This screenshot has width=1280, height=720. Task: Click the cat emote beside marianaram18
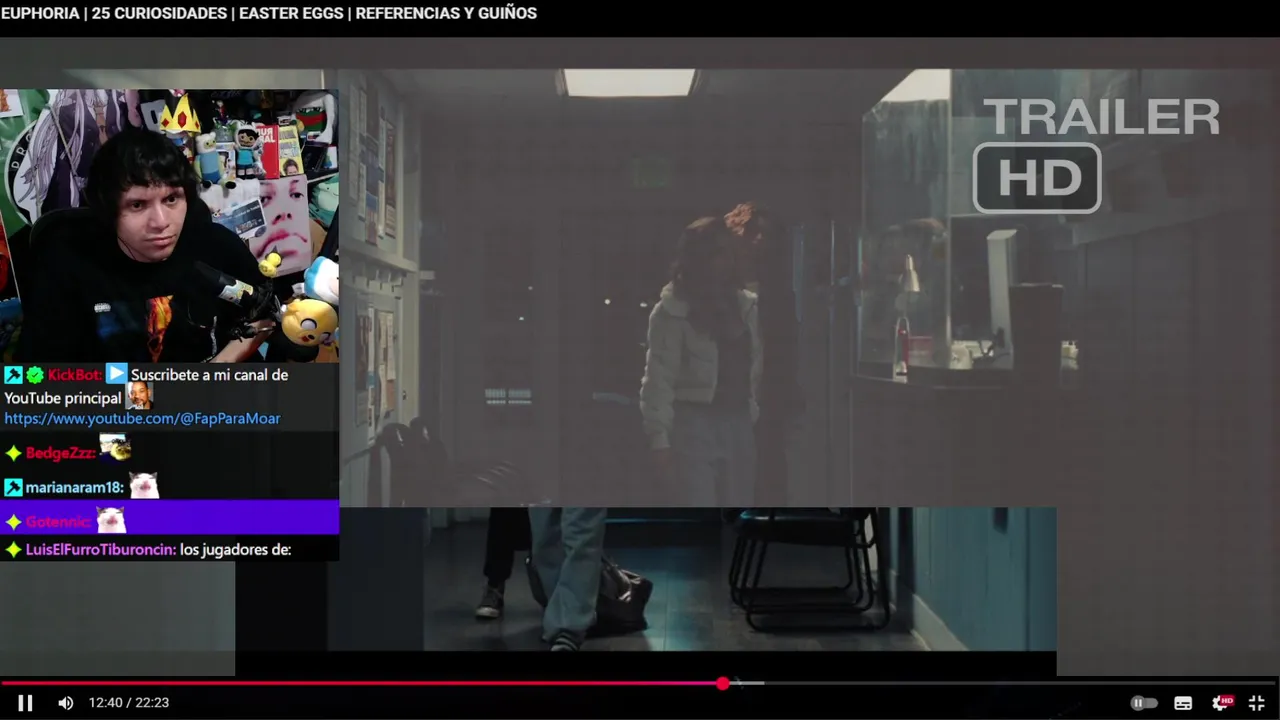[144, 486]
